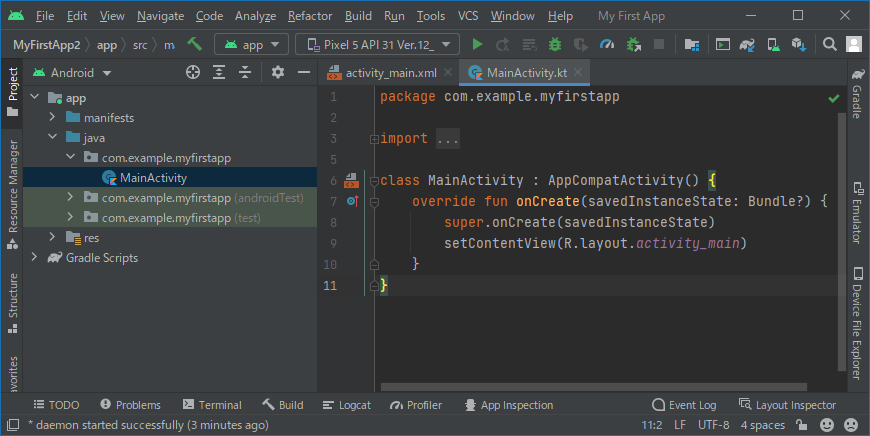Open the Problems tool window

pyautogui.click(x=130, y=405)
